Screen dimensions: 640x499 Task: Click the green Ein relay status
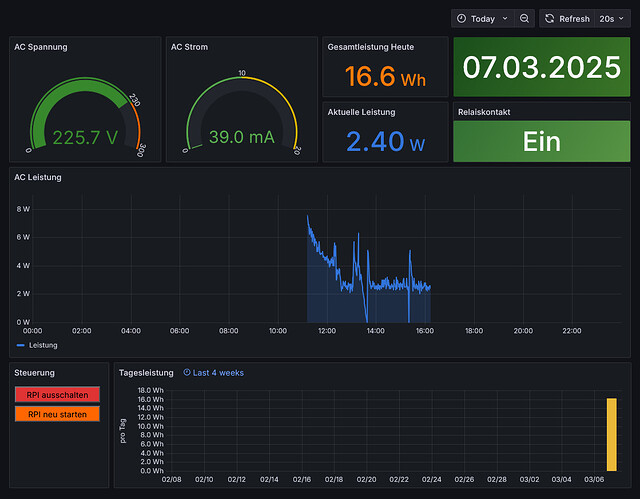[x=542, y=141]
